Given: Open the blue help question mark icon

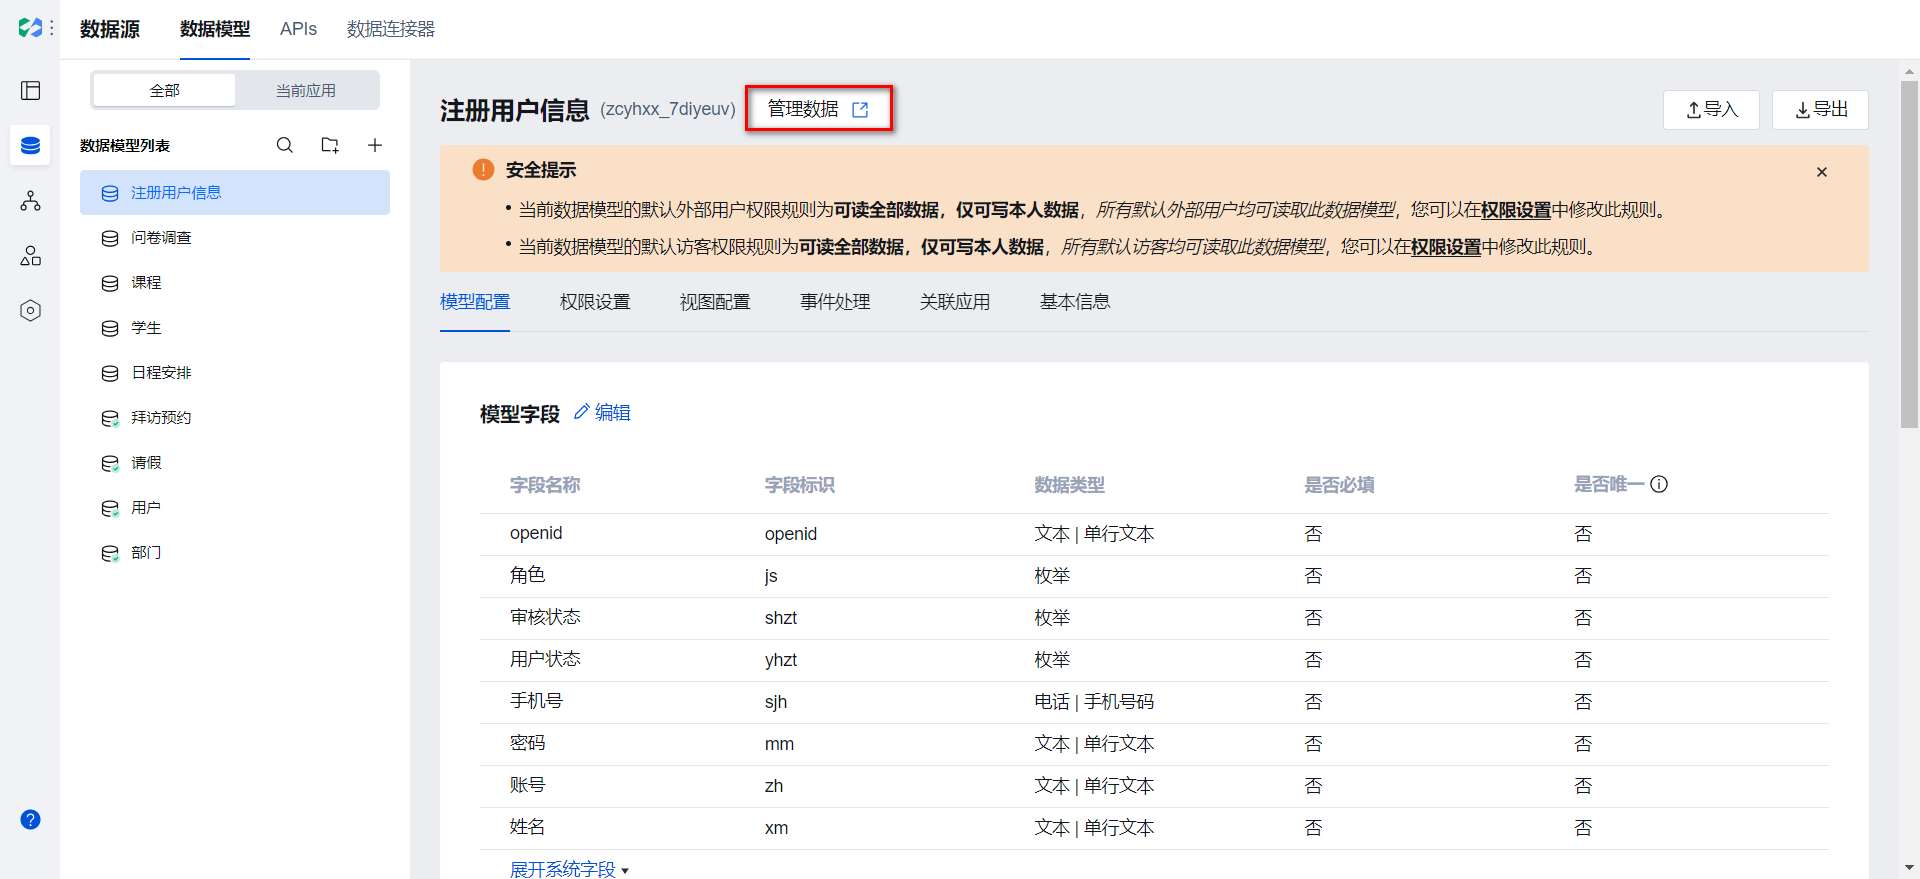Looking at the screenshot, I should [31, 820].
